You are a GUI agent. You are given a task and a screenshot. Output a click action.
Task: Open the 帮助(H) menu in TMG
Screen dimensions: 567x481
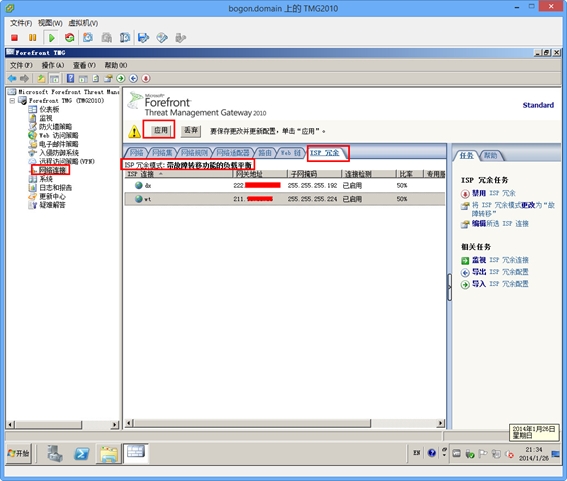116,65
